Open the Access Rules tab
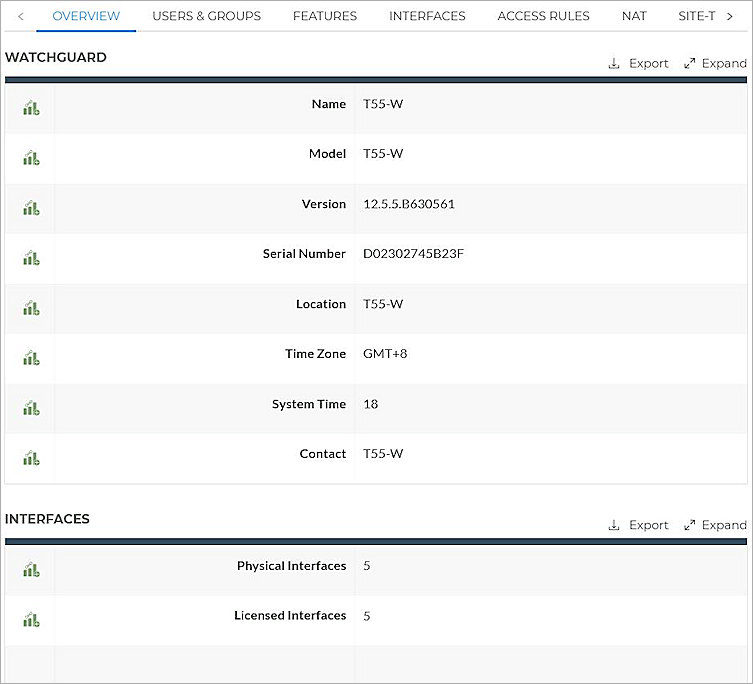 click(543, 16)
